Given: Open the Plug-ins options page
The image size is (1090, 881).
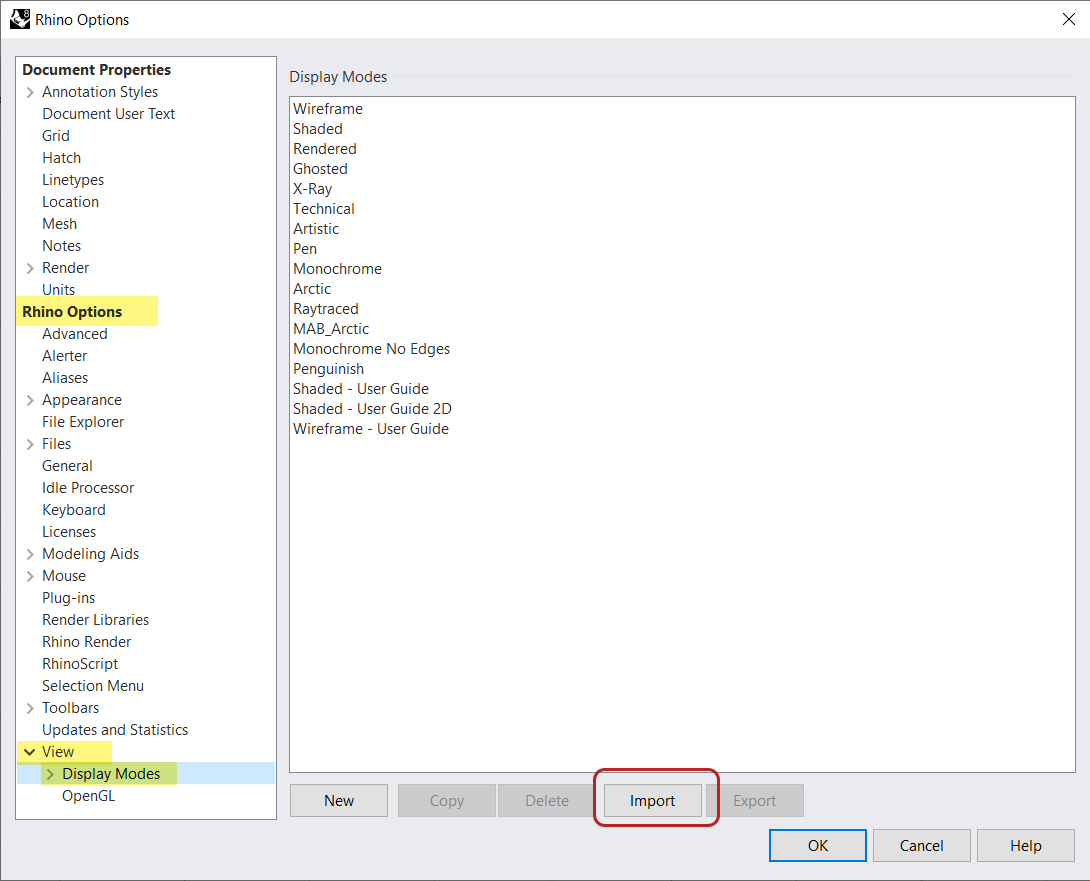Looking at the screenshot, I should [x=68, y=598].
